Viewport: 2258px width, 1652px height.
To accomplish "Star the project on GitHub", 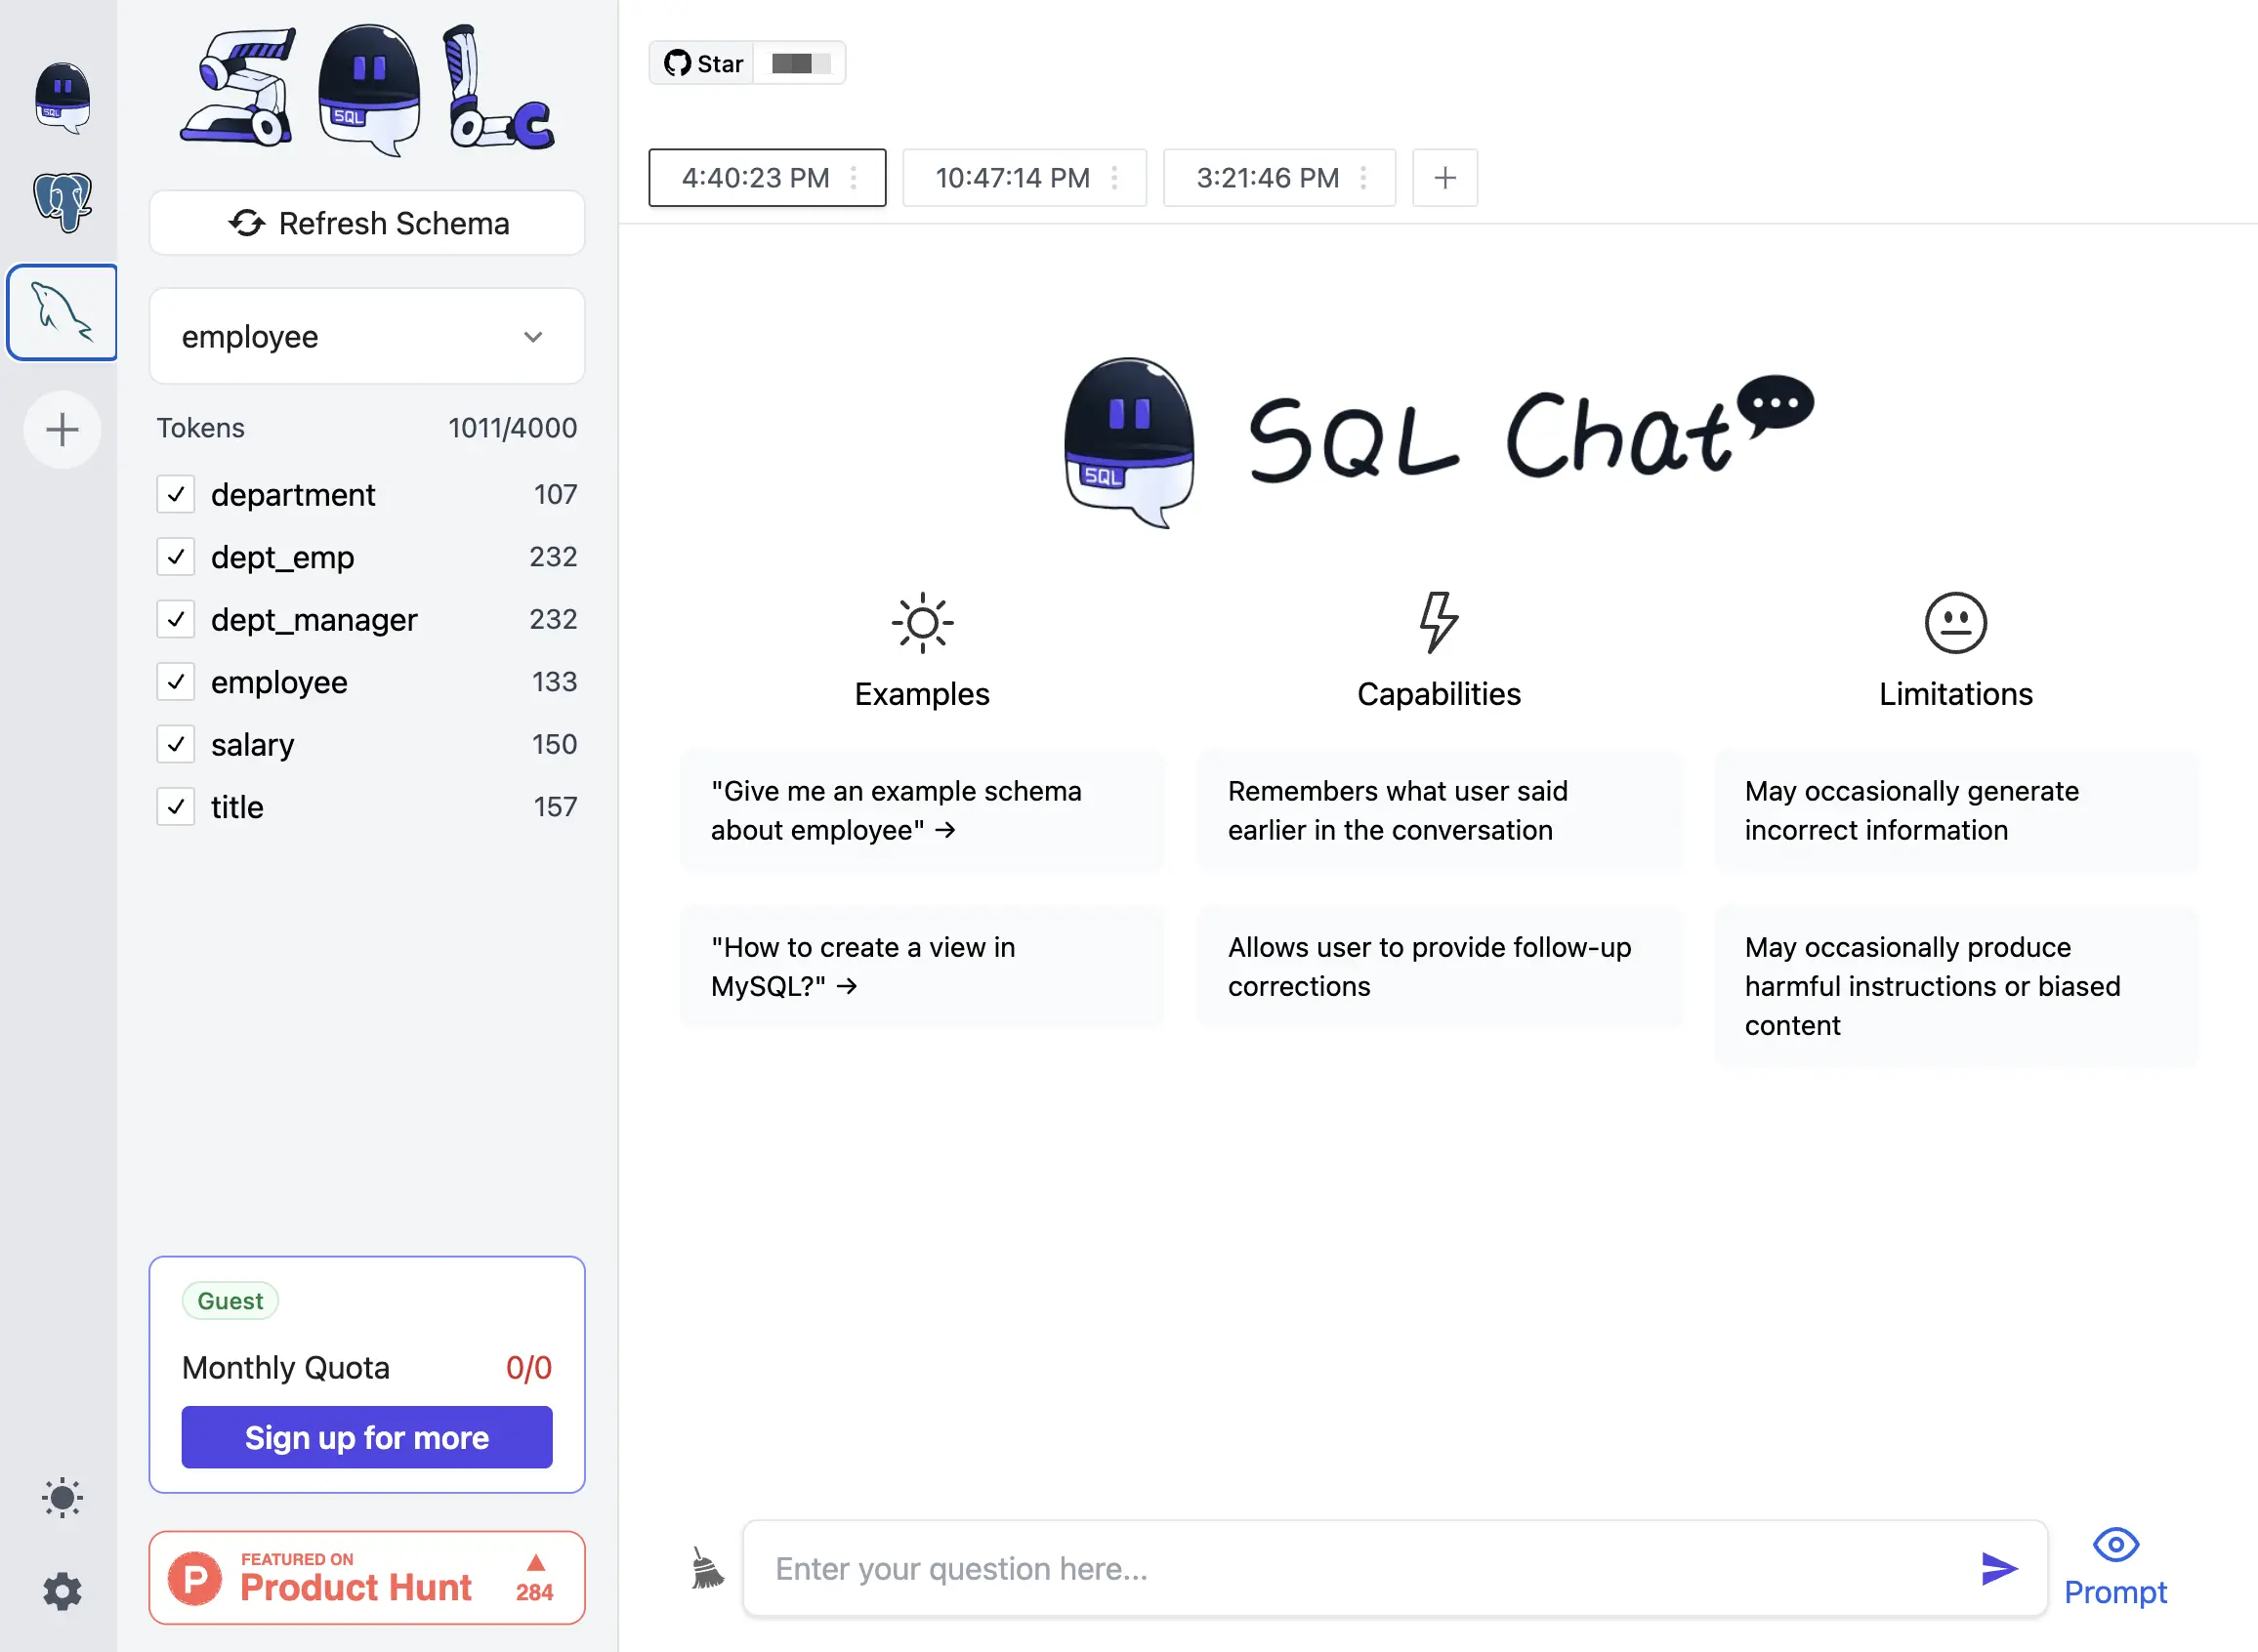I will [702, 63].
